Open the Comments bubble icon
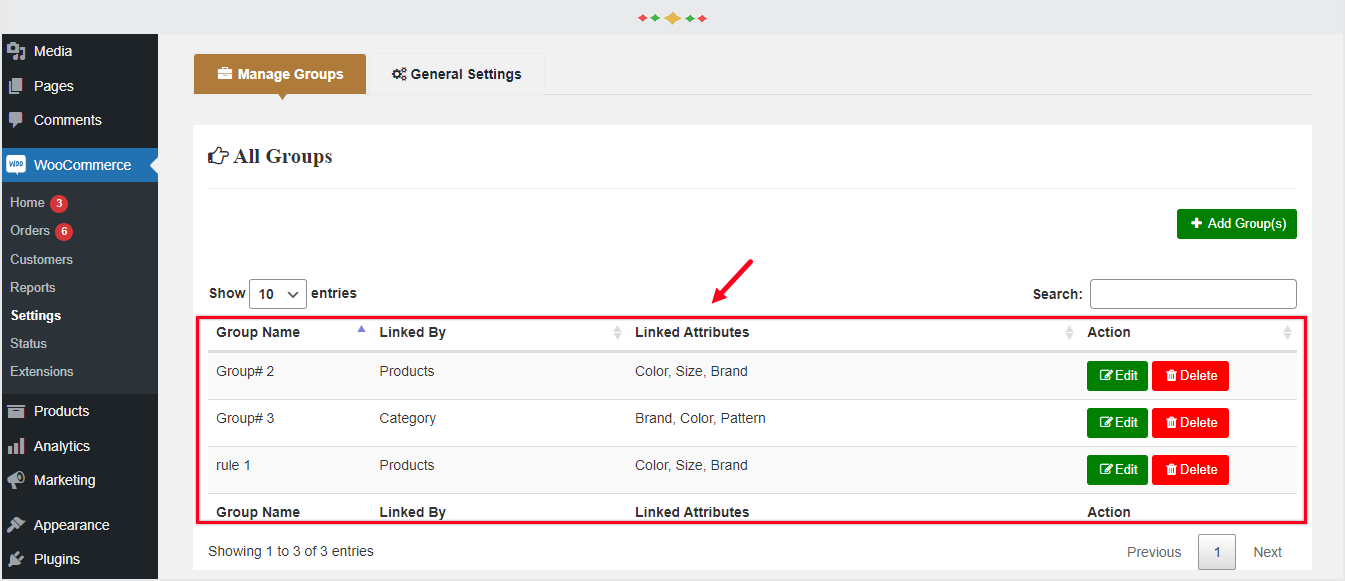Screen dimensions: 1345x581 15,120
